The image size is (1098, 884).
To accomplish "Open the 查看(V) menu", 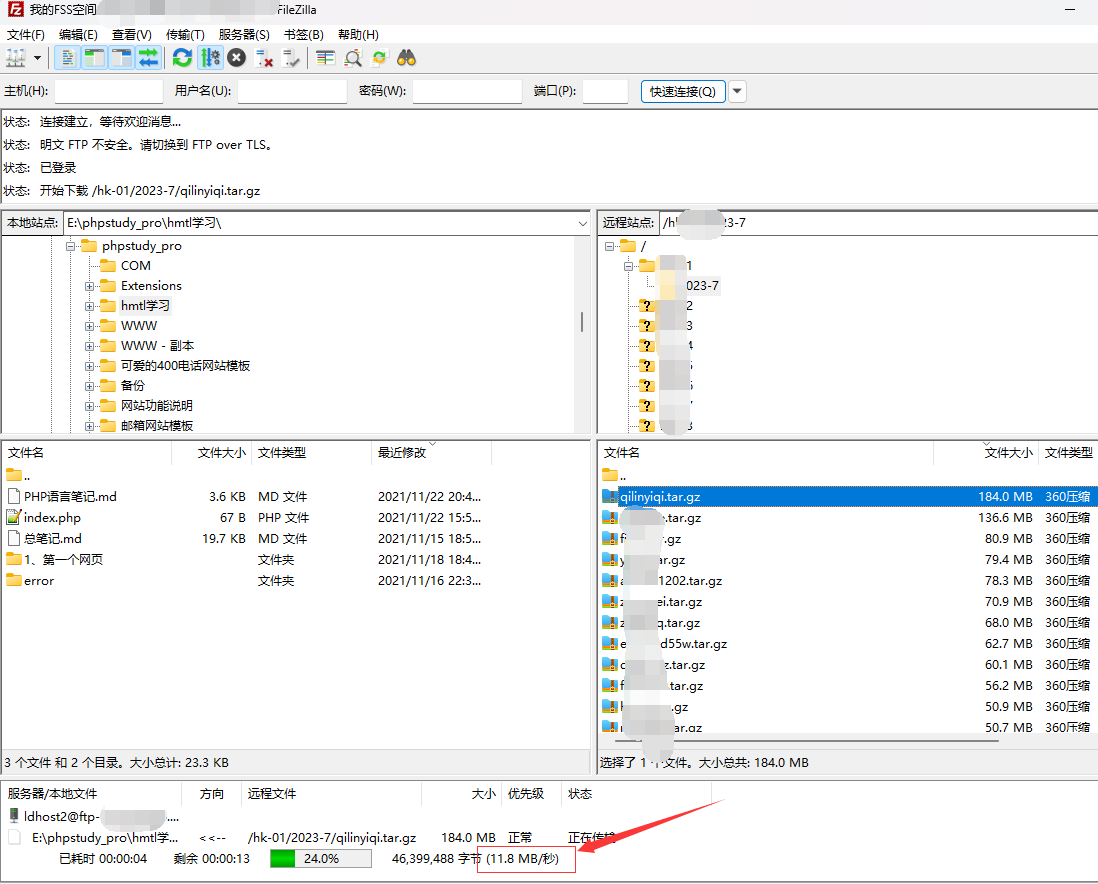I will 132,34.
